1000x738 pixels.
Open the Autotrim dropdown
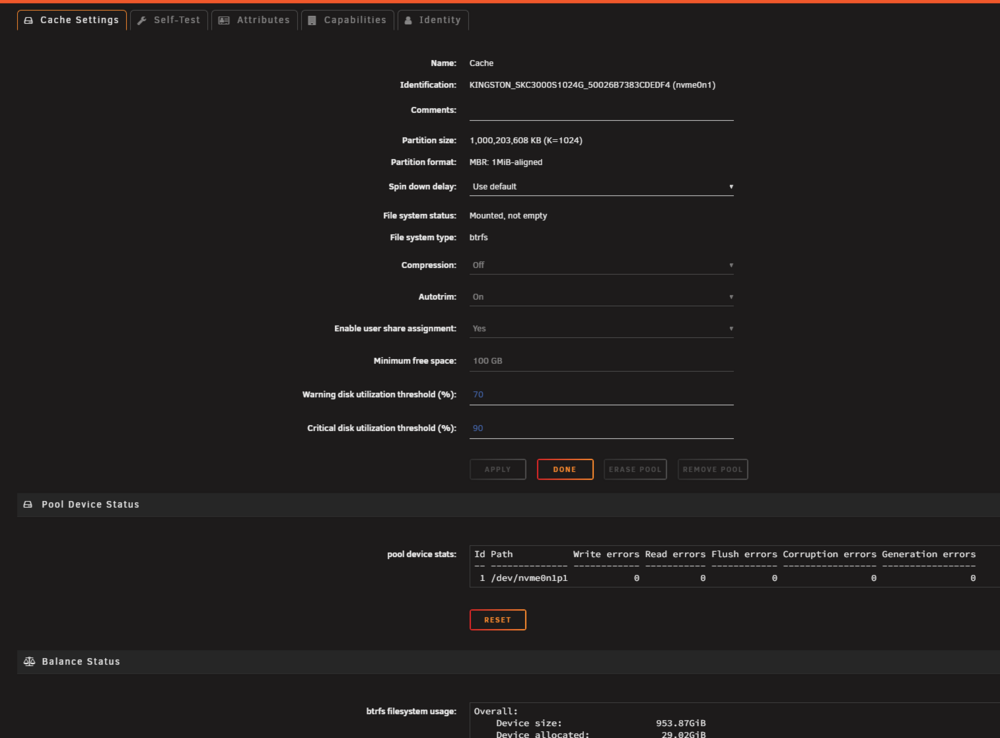click(x=601, y=297)
